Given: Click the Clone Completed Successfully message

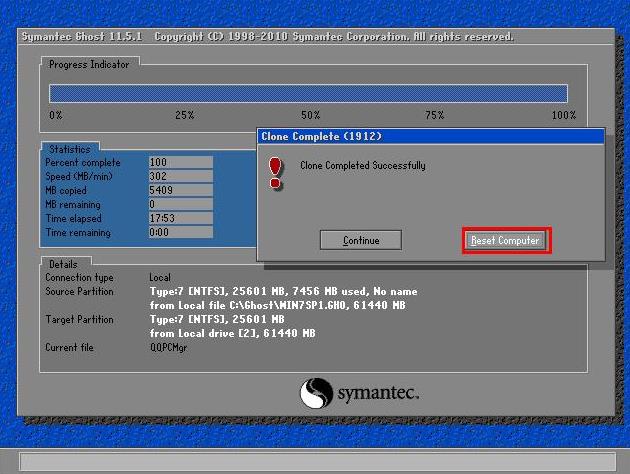Looking at the screenshot, I should tap(363, 165).
